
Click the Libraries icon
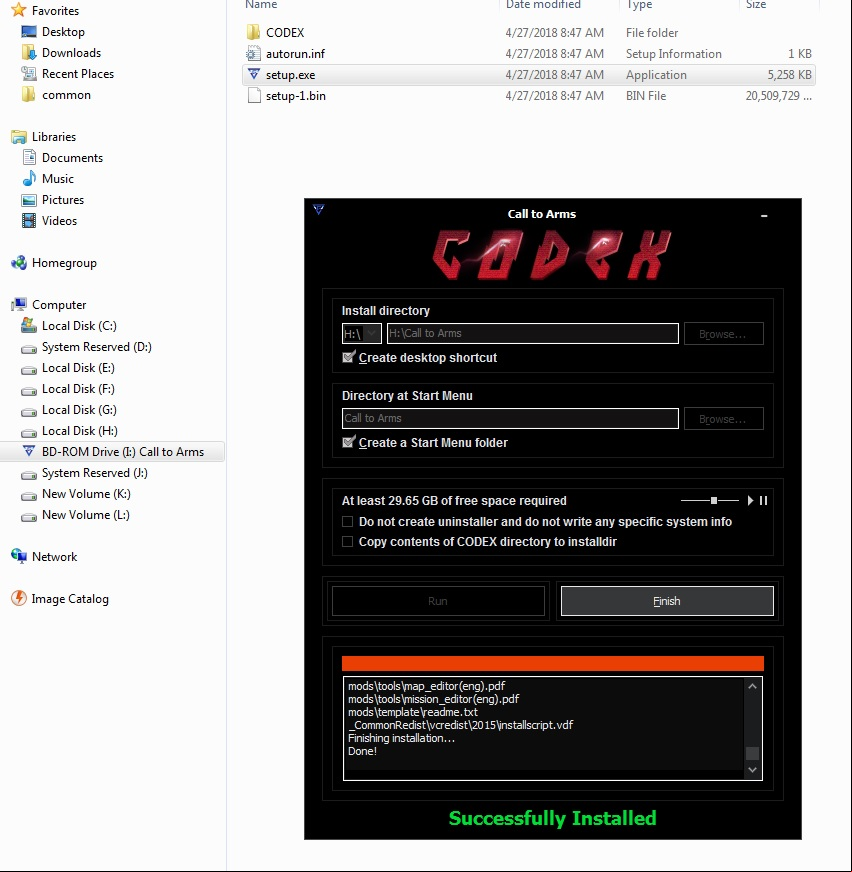tap(18, 137)
